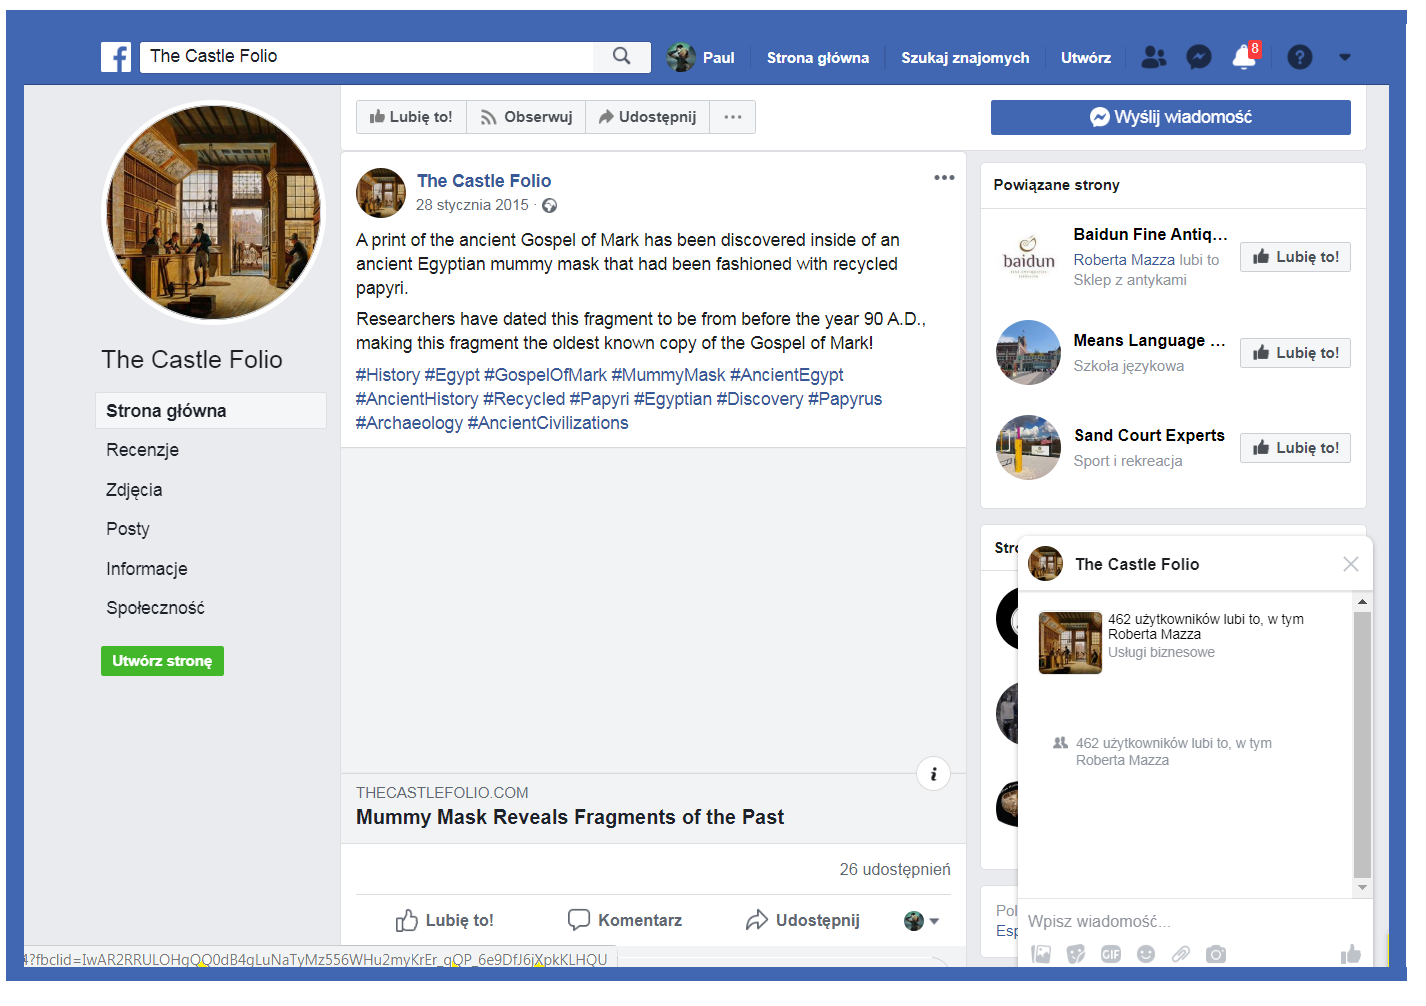Open the post date 28 stycznia 2015
Viewport: 1426px width, 1006px height.
click(472, 205)
